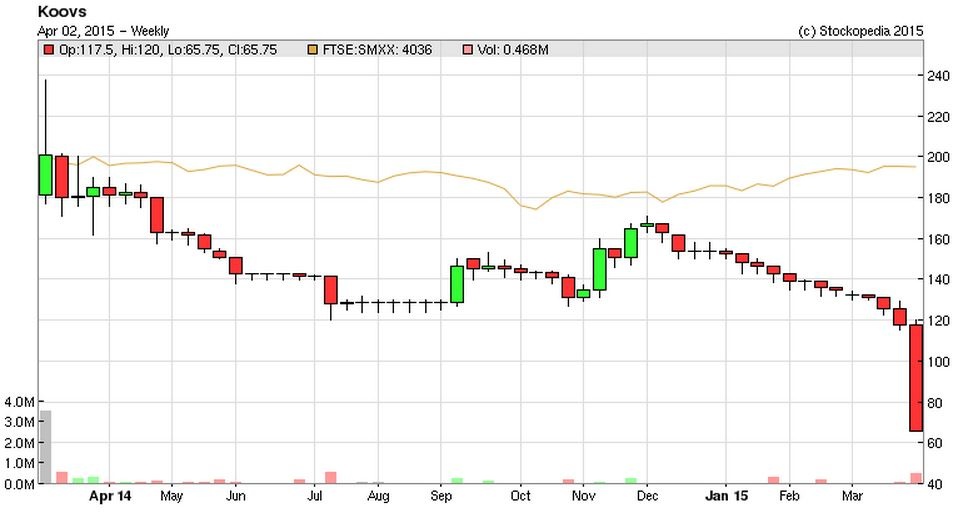Image resolution: width=963 pixels, height=520 pixels.
Task: Click the red OHLC legend swatch
Action: coord(49,50)
